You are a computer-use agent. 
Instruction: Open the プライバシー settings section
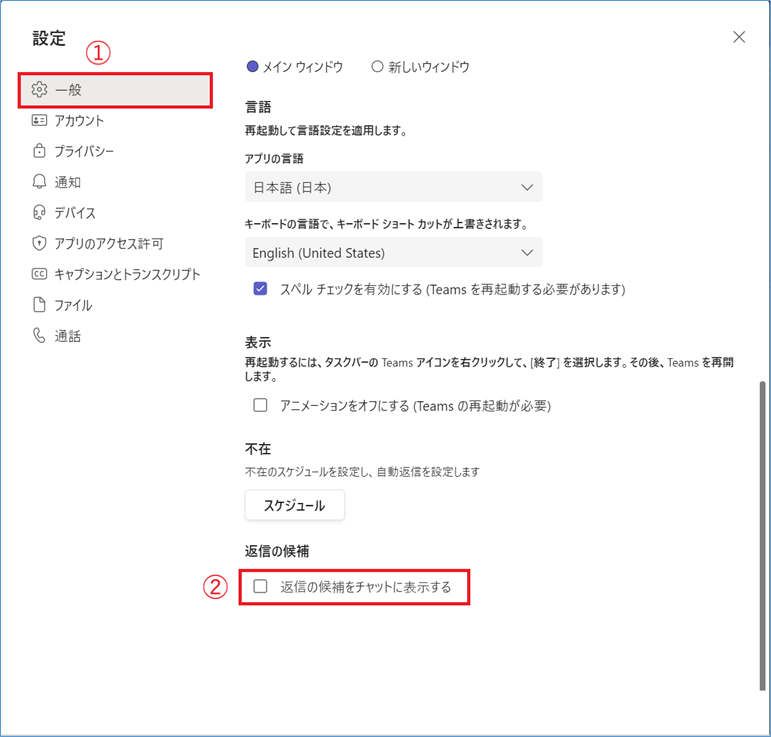point(84,152)
